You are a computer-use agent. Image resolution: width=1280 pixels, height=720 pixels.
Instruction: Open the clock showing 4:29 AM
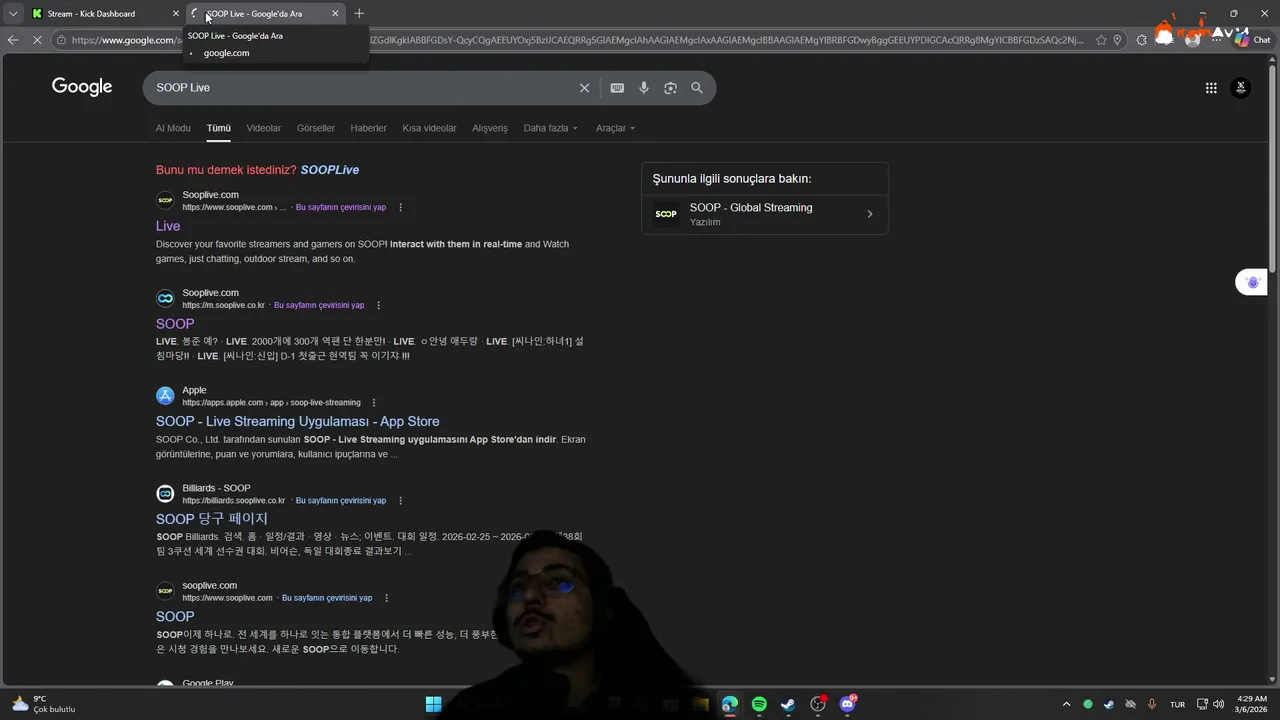pyautogui.click(x=1252, y=704)
